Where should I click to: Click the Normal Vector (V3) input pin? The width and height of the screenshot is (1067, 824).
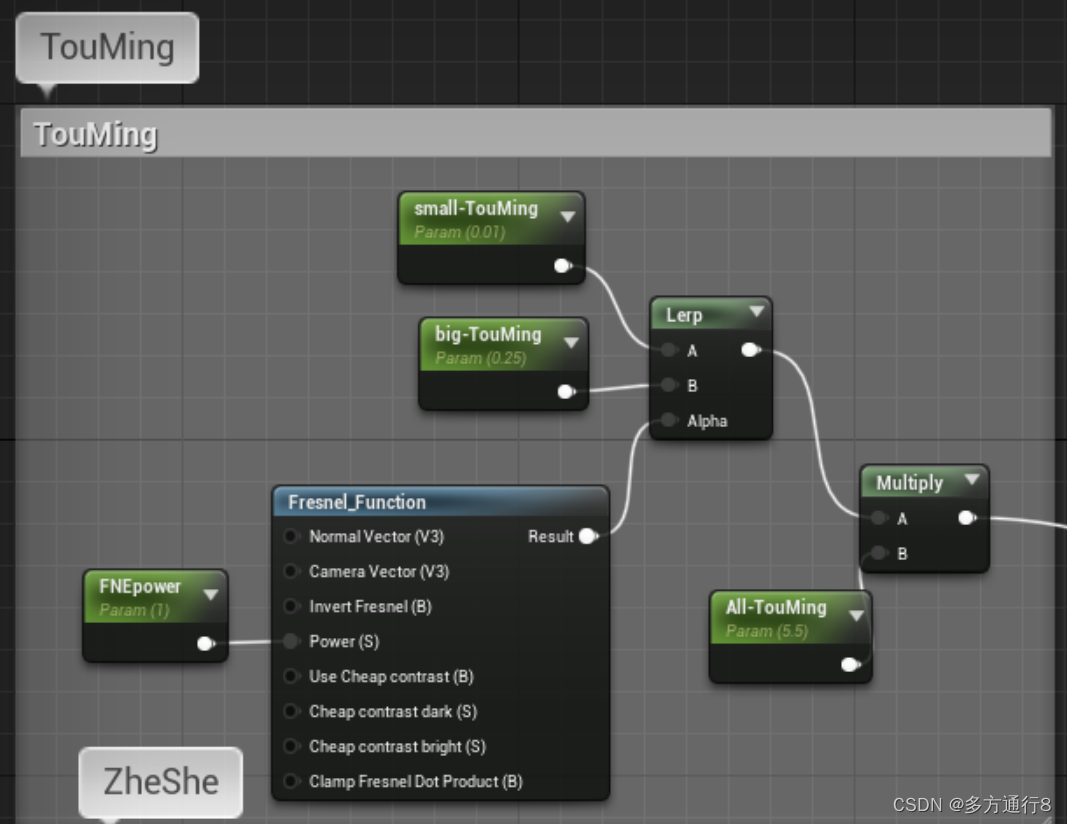[291, 536]
